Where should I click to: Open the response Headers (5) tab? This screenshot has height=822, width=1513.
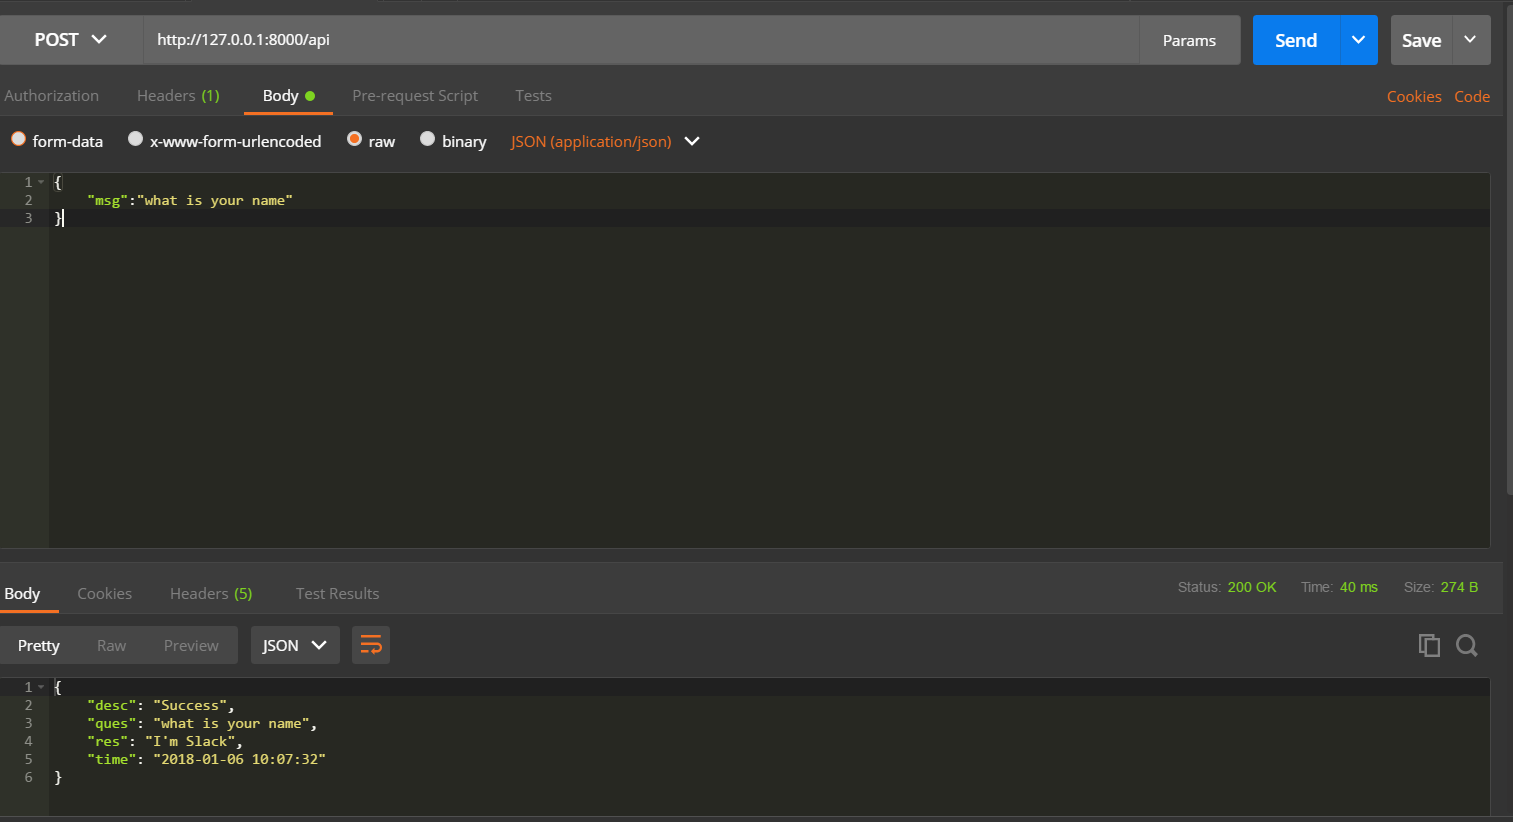coord(211,593)
